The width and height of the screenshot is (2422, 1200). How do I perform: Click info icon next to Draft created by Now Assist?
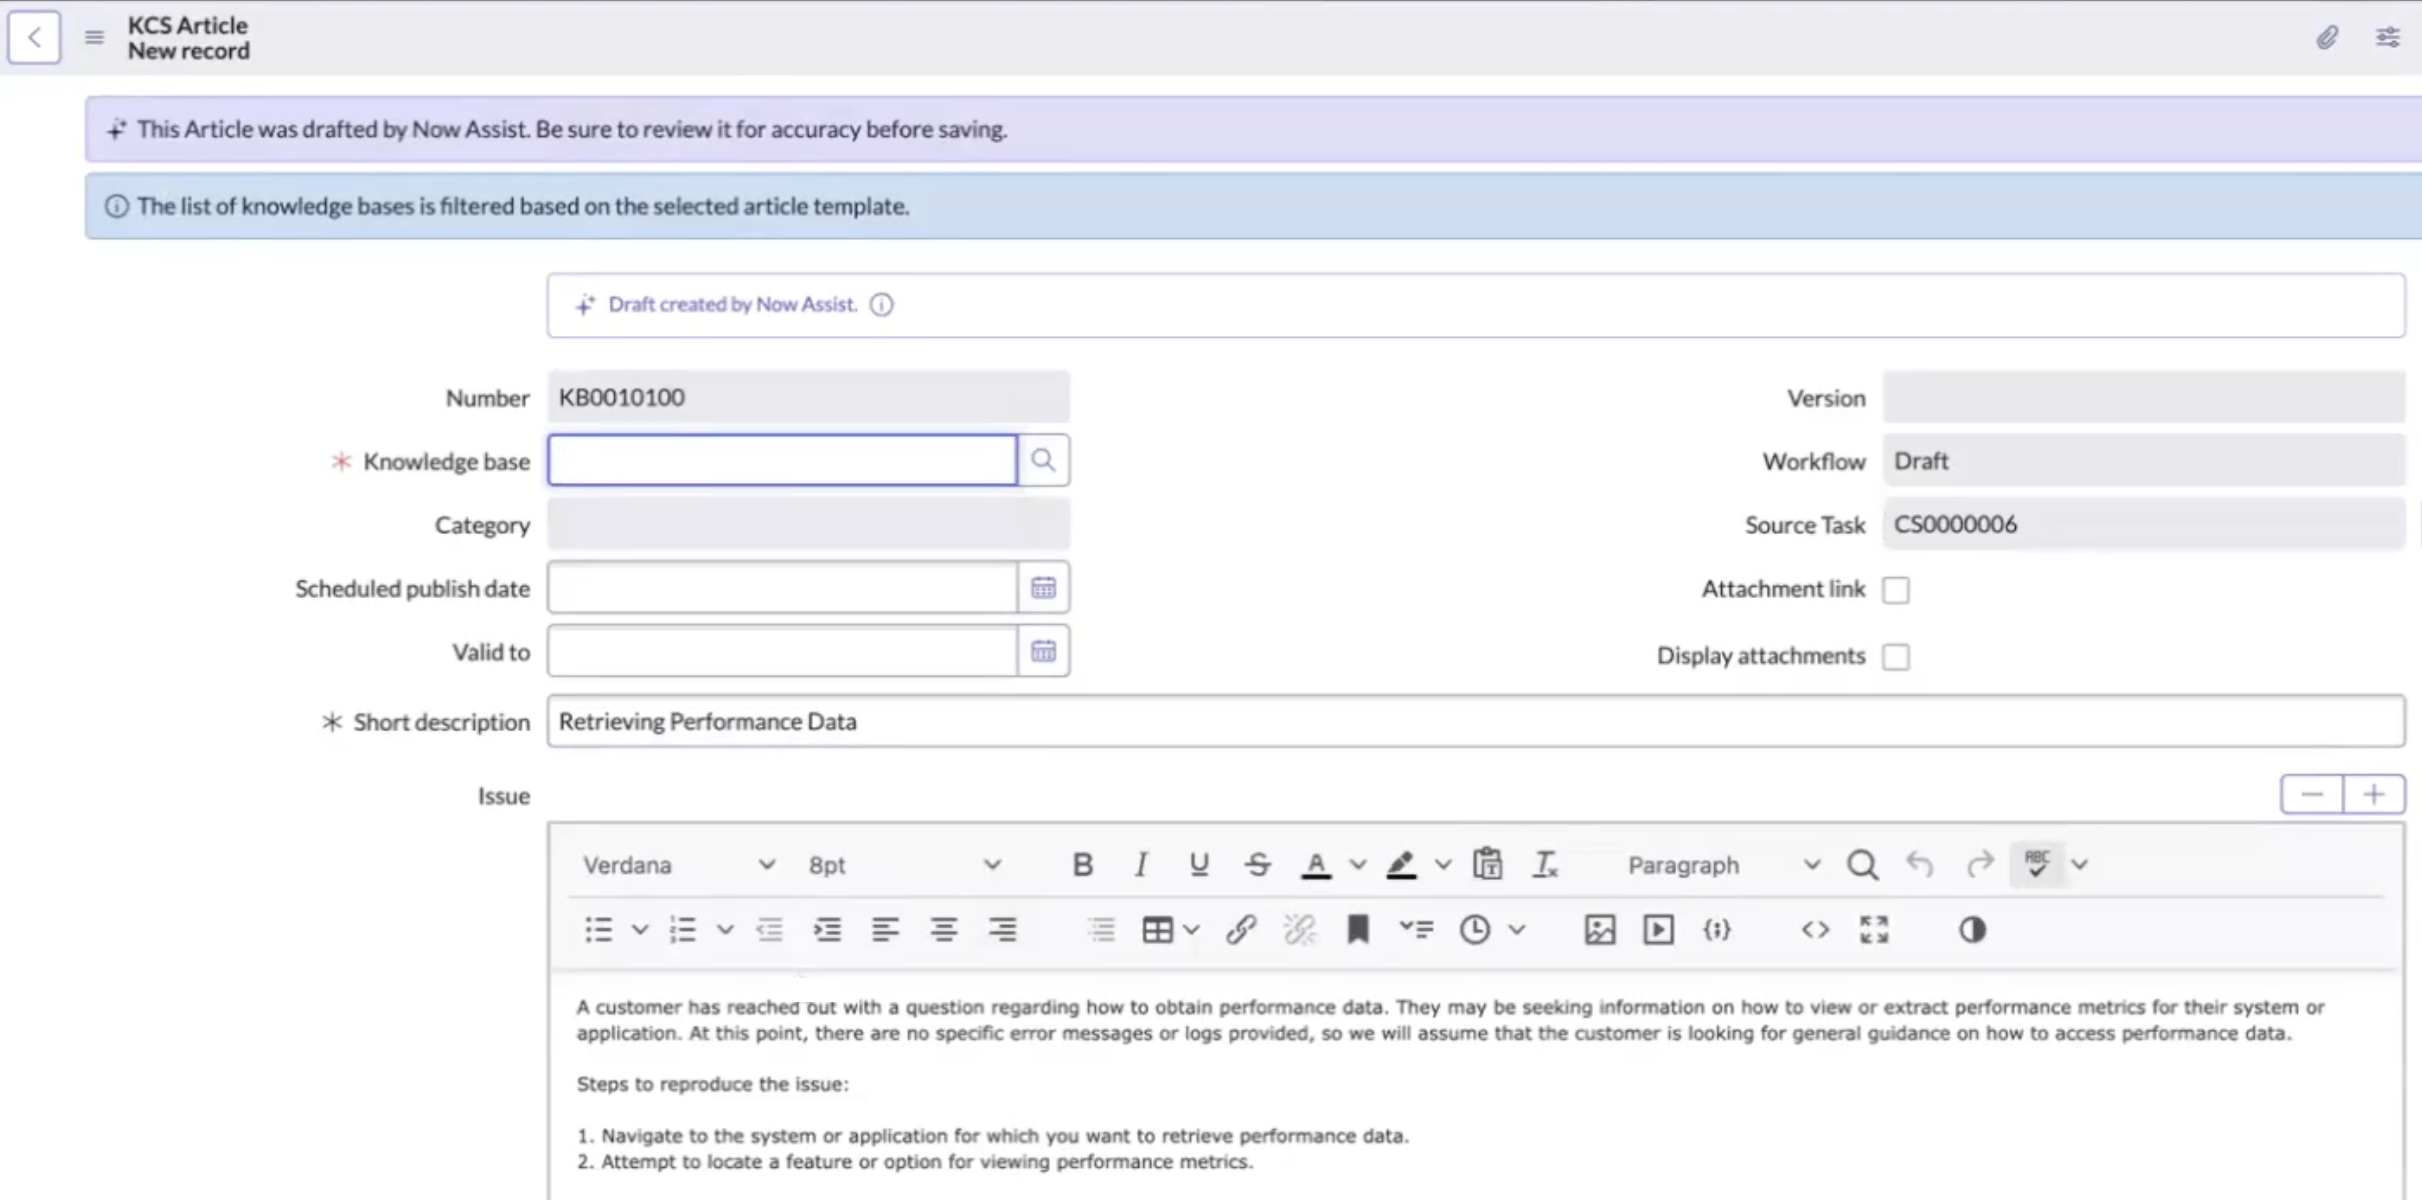click(881, 305)
